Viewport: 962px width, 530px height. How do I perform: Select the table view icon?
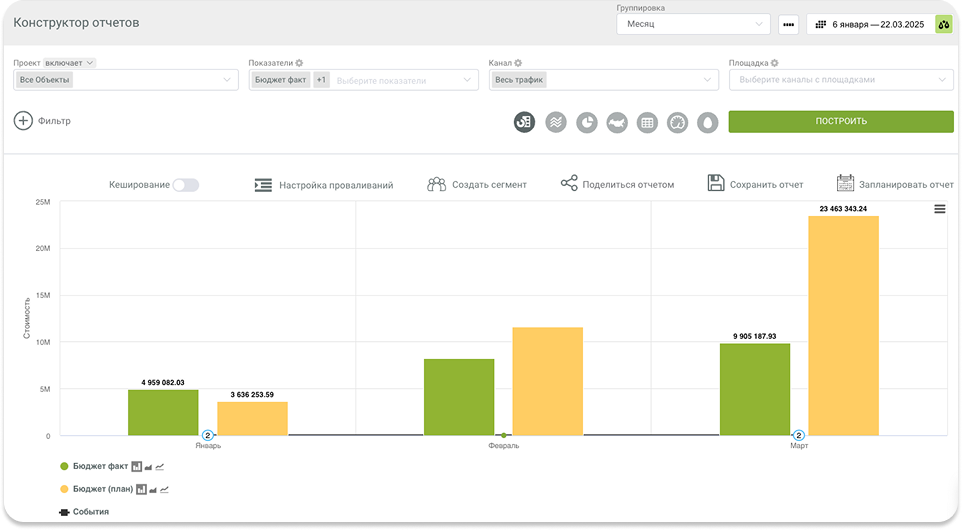pos(647,122)
